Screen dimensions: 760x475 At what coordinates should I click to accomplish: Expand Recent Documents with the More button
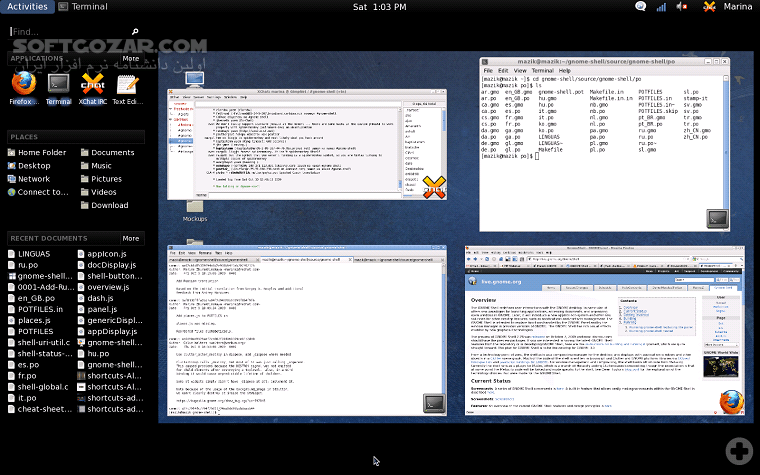pos(131,239)
